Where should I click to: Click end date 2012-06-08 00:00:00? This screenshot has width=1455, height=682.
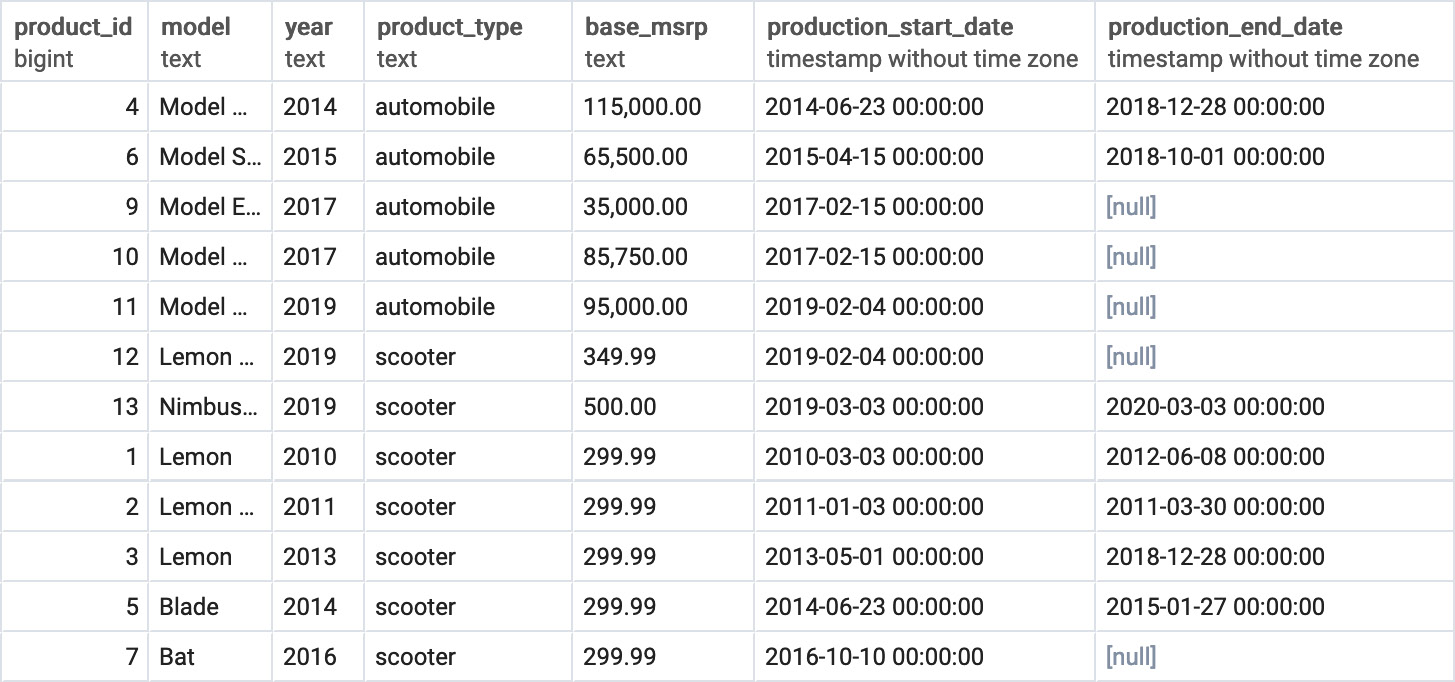point(1275,456)
